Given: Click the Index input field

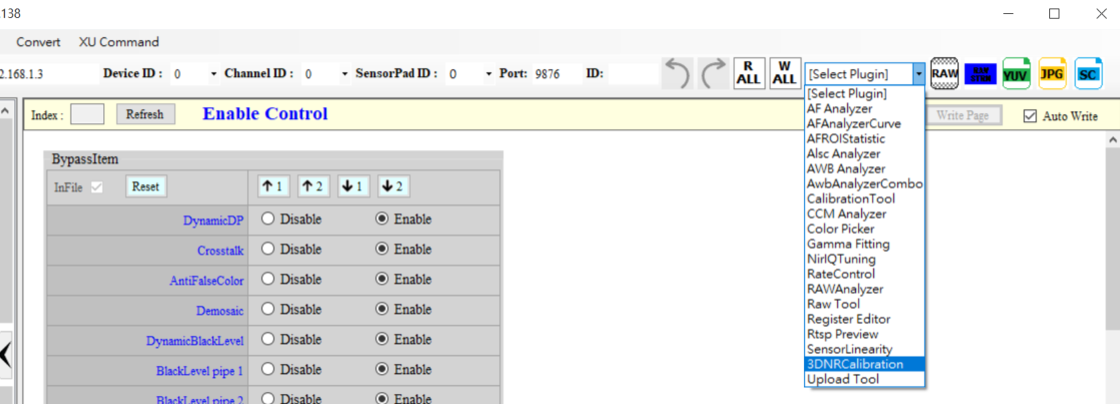Looking at the screenshot, I should click(87, 114).
